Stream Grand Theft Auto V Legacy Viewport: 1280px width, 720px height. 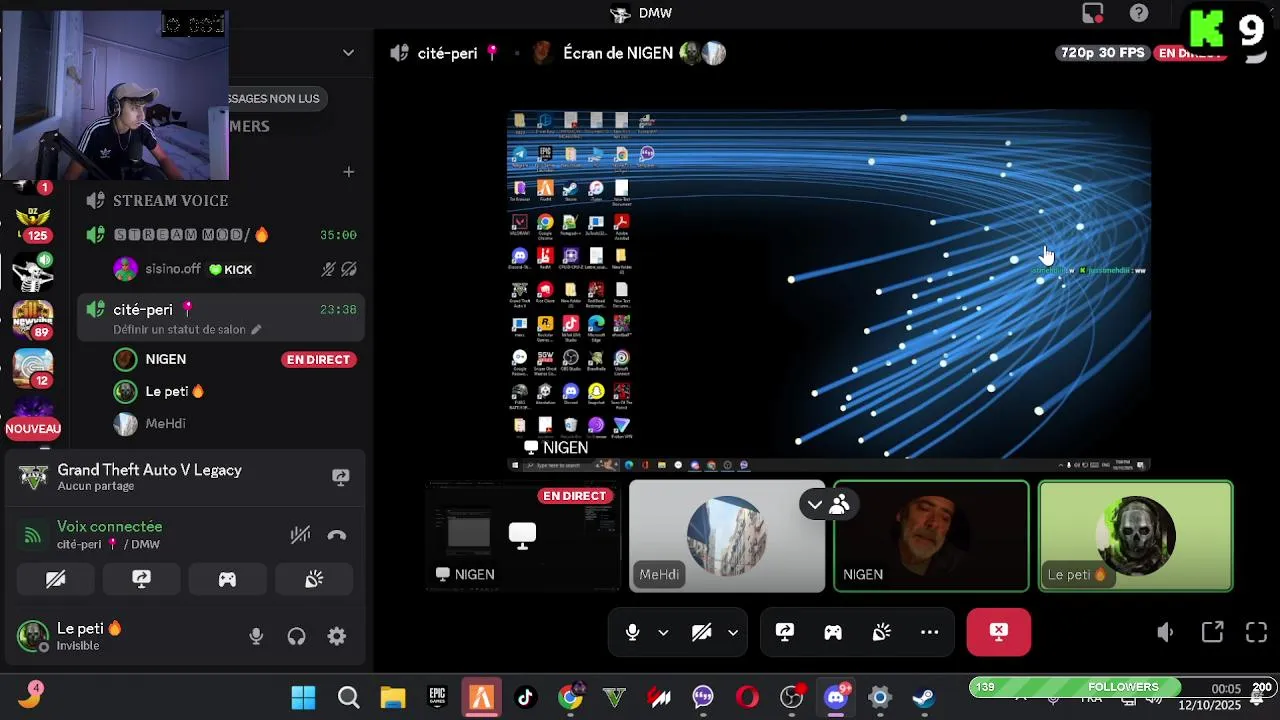[341, 477]
